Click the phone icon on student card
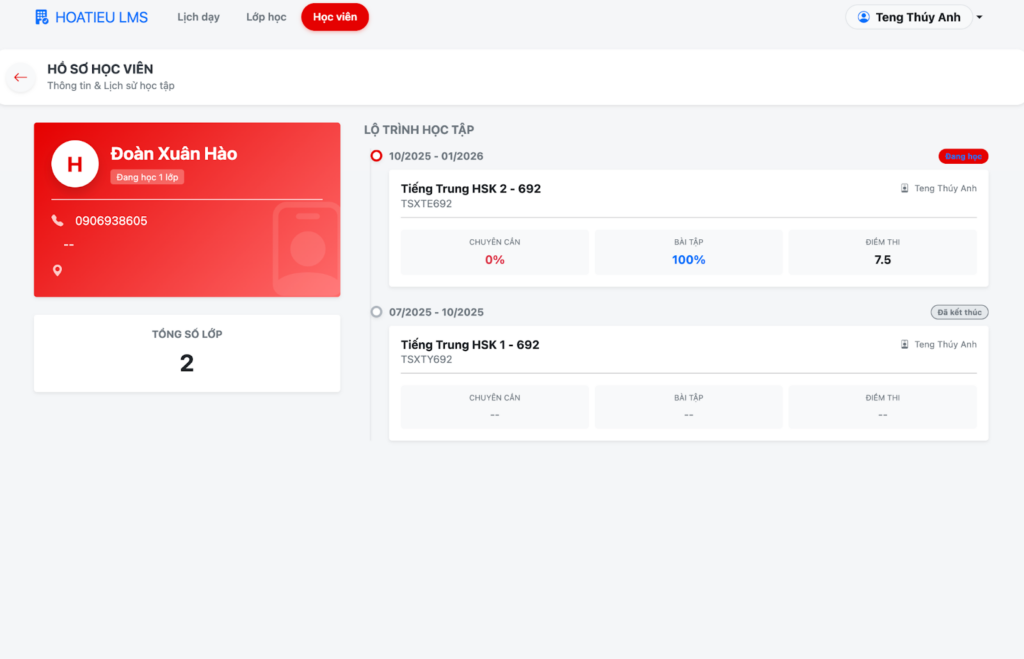The image size is (1024, 659). (x=57, y=220)
